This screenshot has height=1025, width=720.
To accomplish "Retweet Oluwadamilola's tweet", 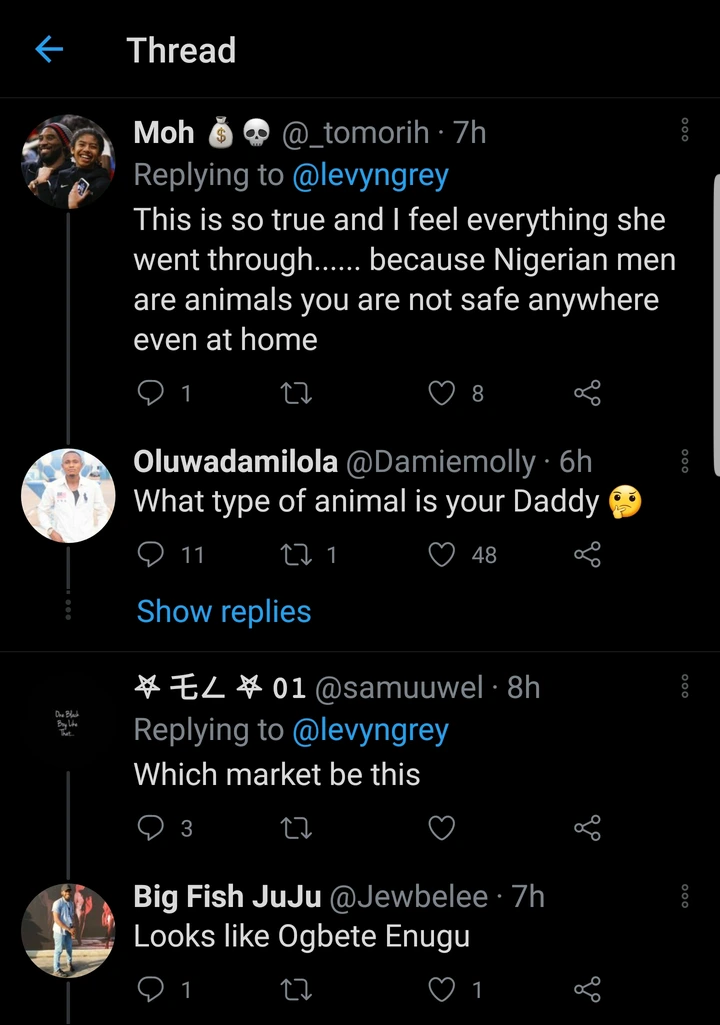I will coord(296,554).
